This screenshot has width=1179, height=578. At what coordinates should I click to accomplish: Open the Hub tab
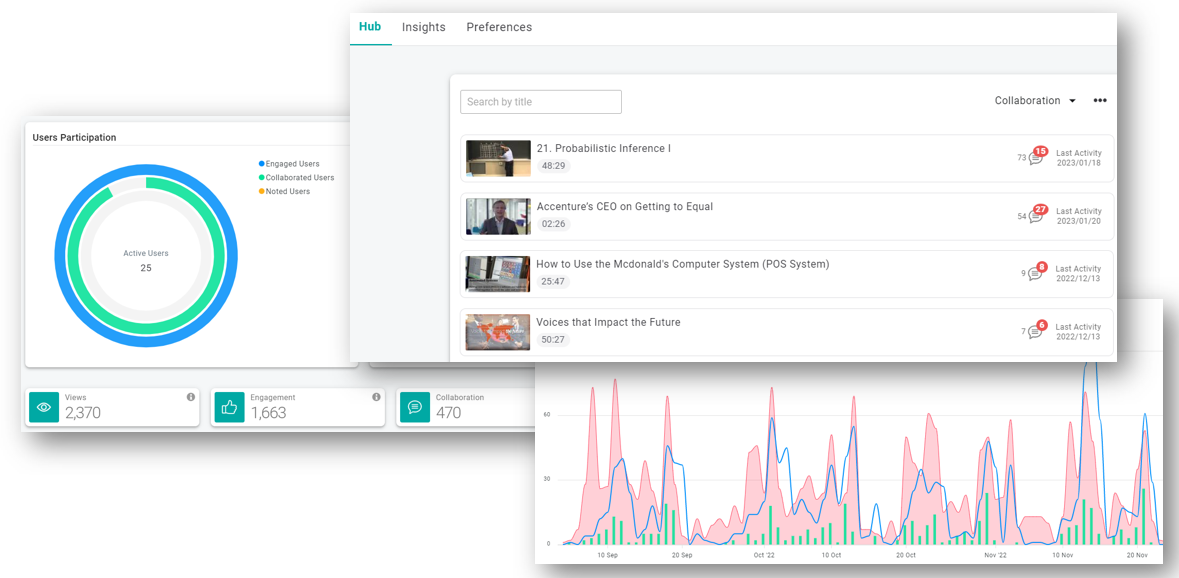(x=370, y=27)
